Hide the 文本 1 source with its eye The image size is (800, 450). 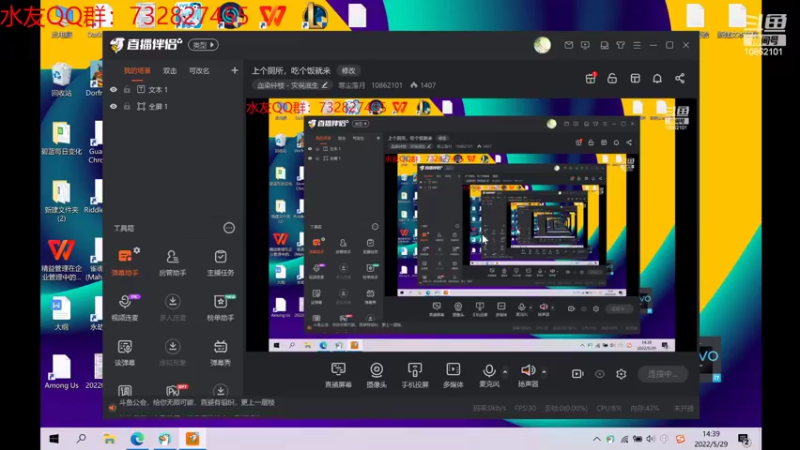point(113,90)
